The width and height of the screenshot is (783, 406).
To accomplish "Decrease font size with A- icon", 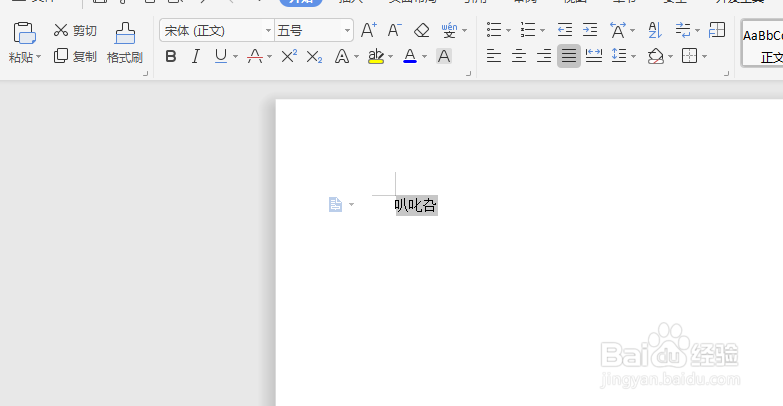I will 394,30.
